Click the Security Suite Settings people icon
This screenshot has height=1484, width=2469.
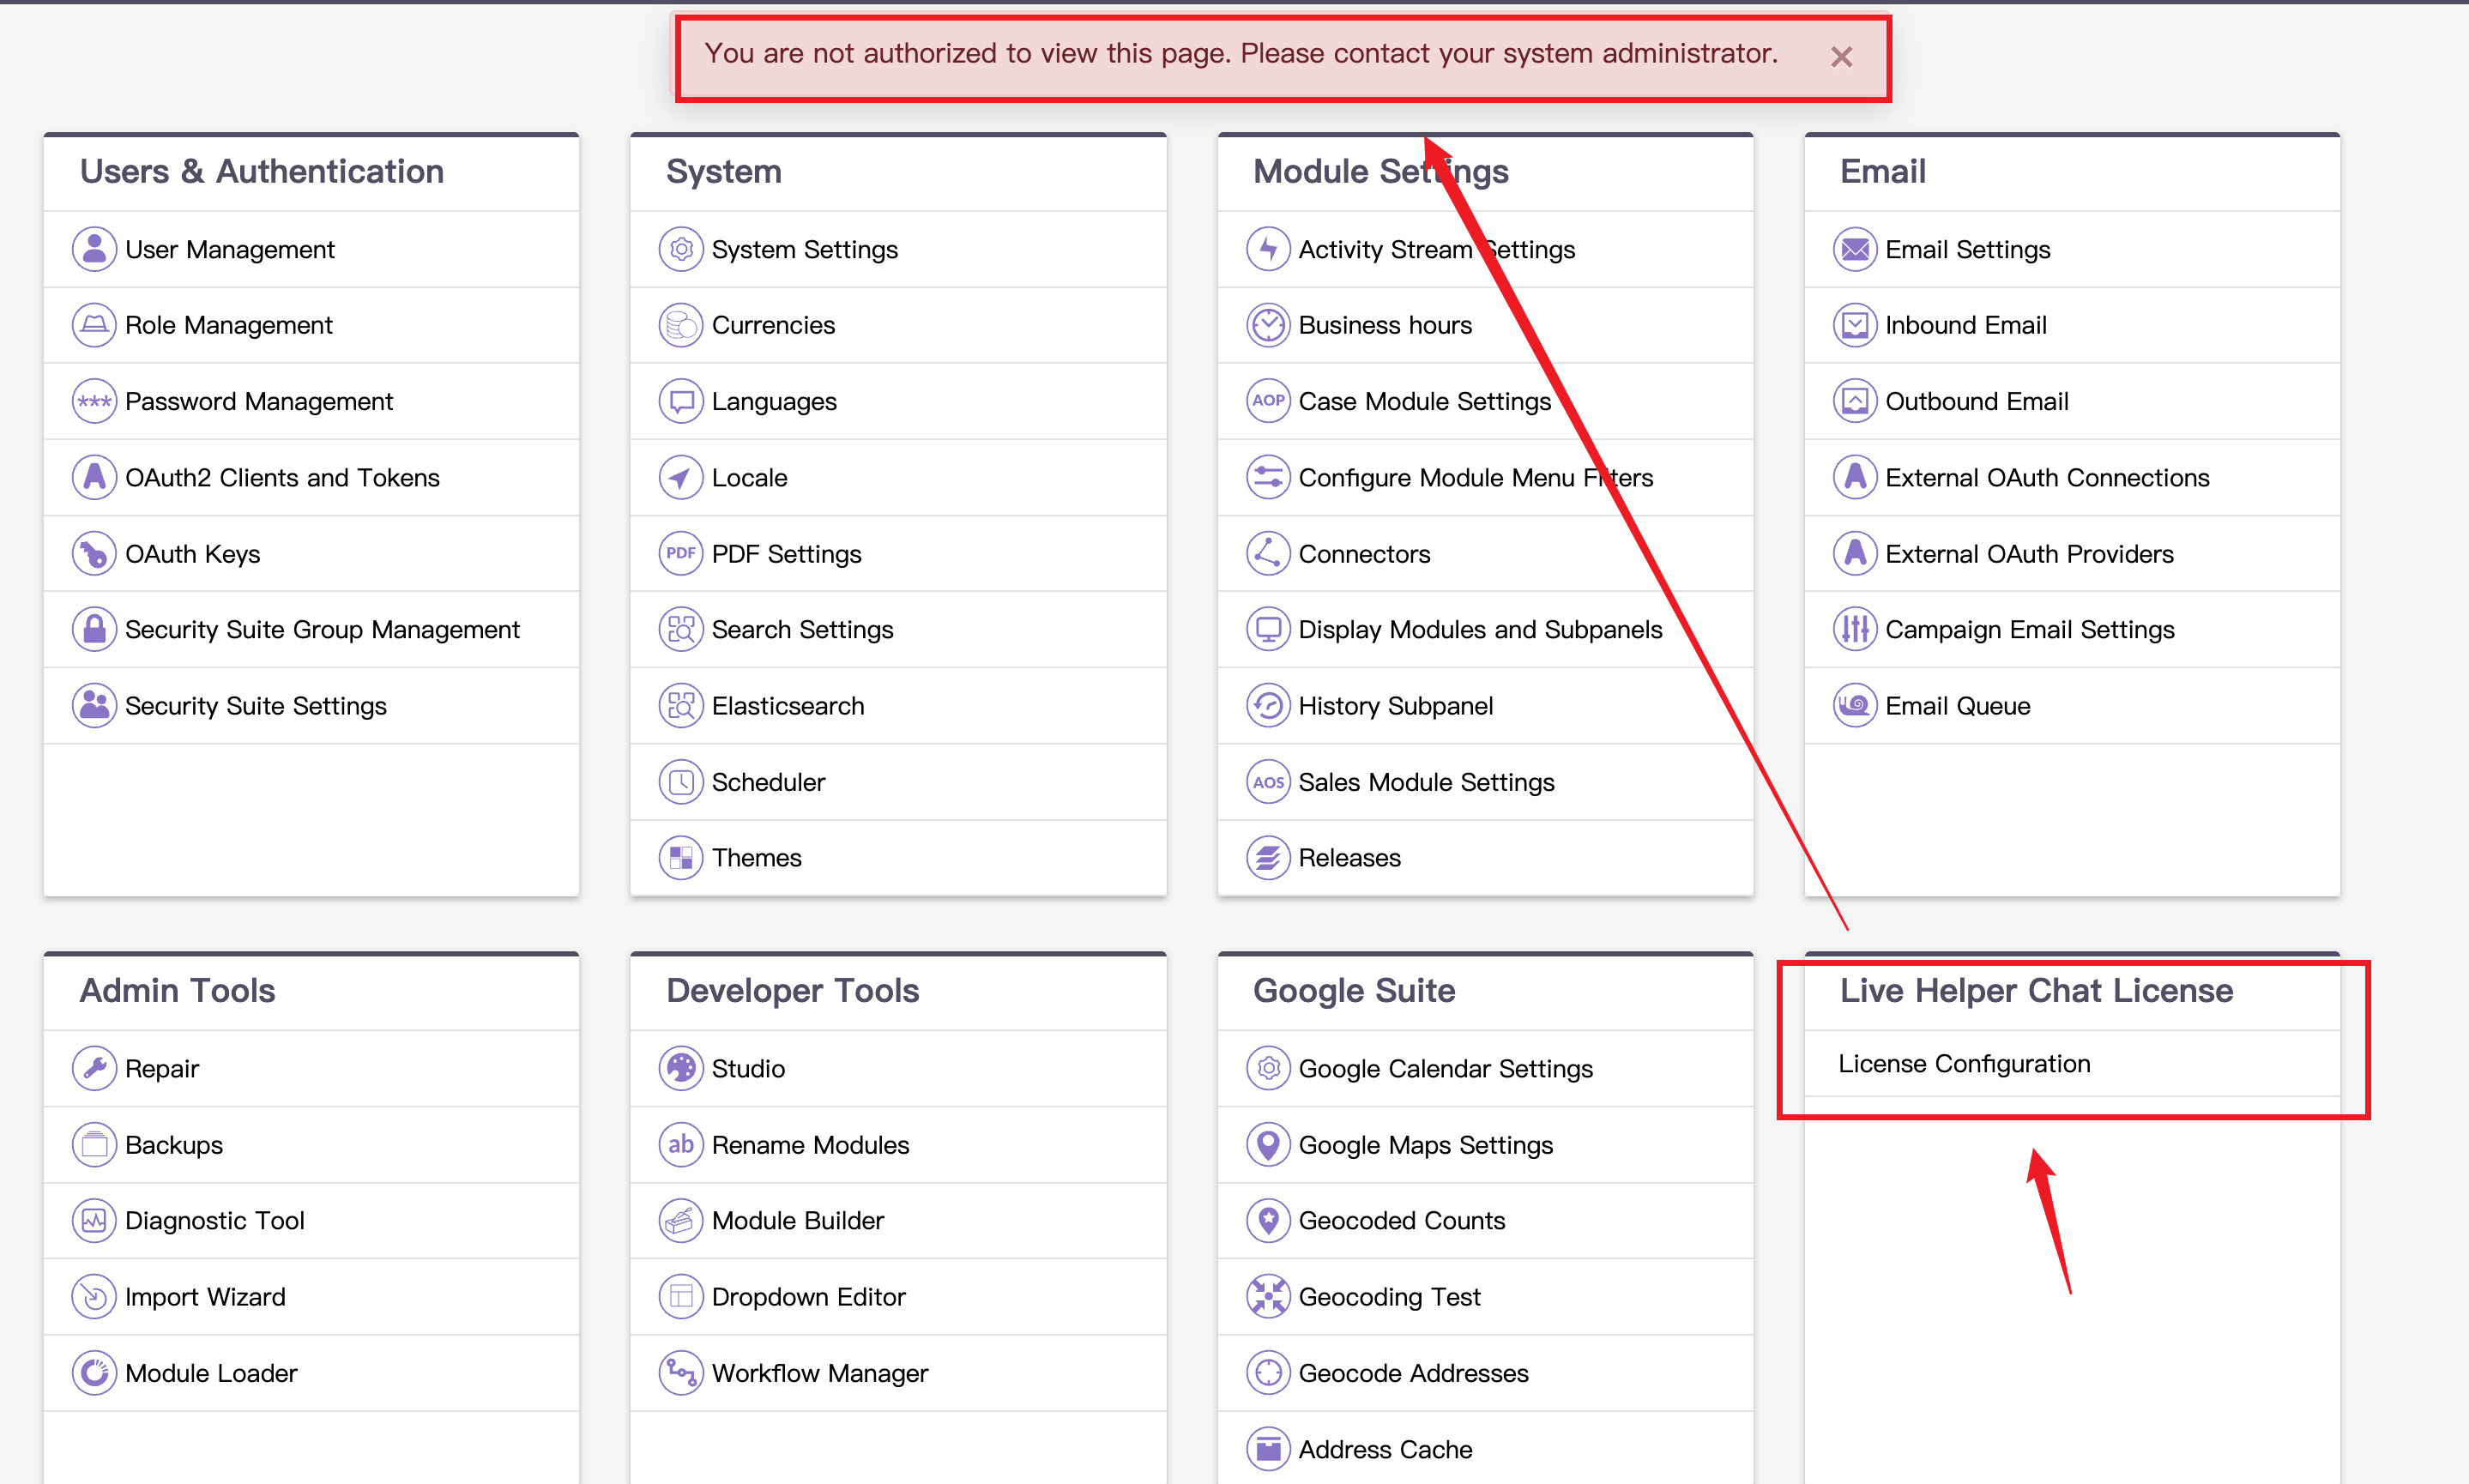tap(94, 705)
